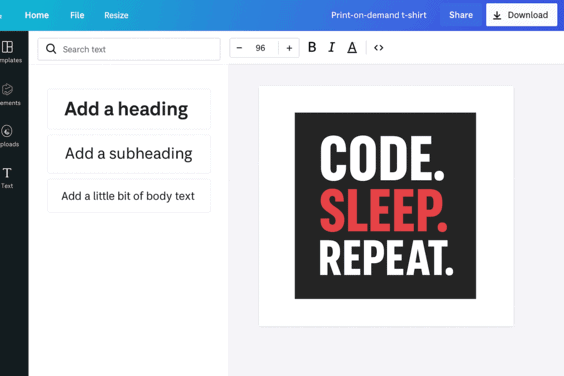The width and height of the screenshot is (564, 376).
Task: Click the font size value 96
Action: point(260,48)
